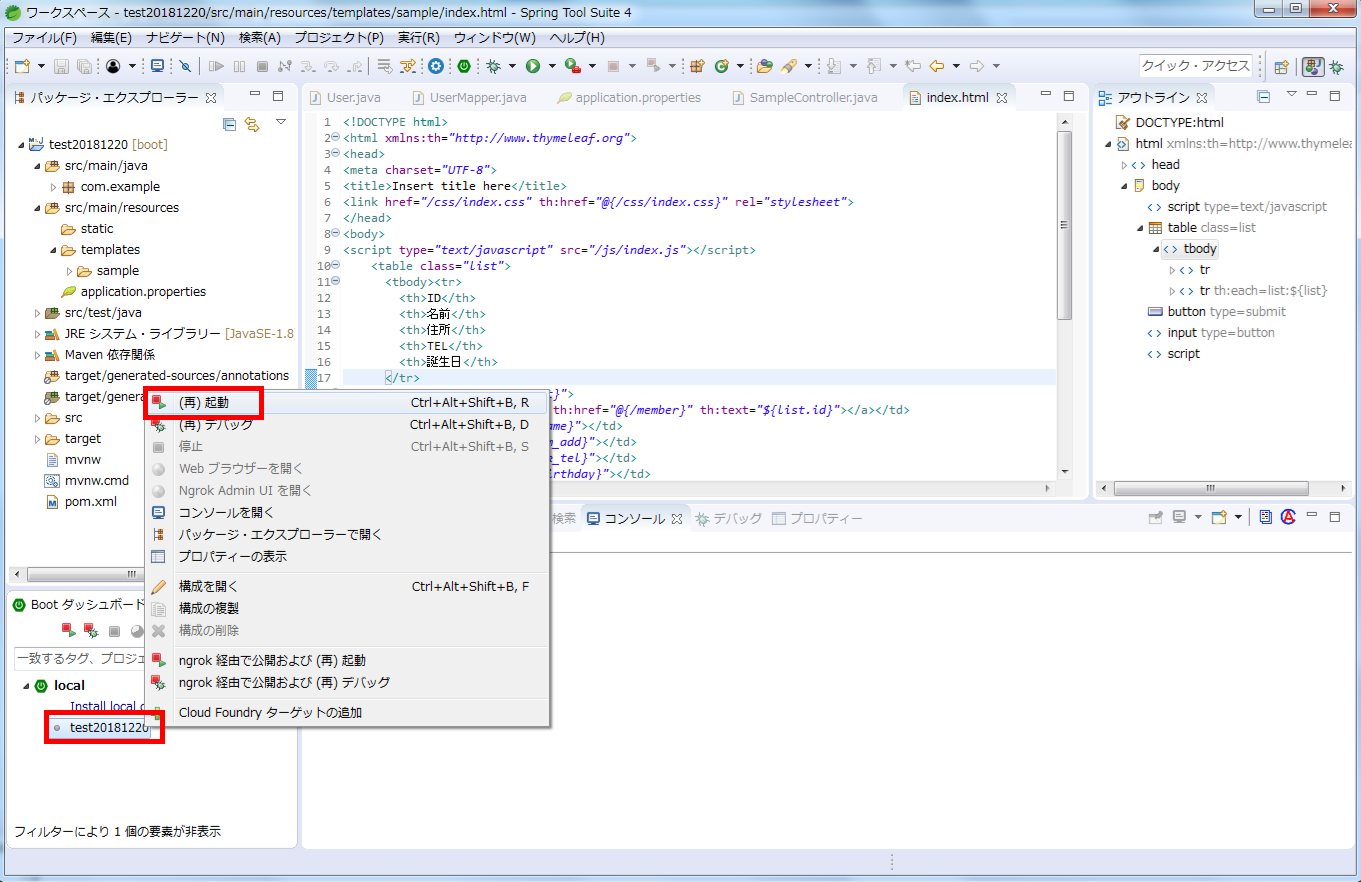Choose コンソールを開く from the context menu
The width and height of the screenshot is (1361, 882).
pos(226,512)
